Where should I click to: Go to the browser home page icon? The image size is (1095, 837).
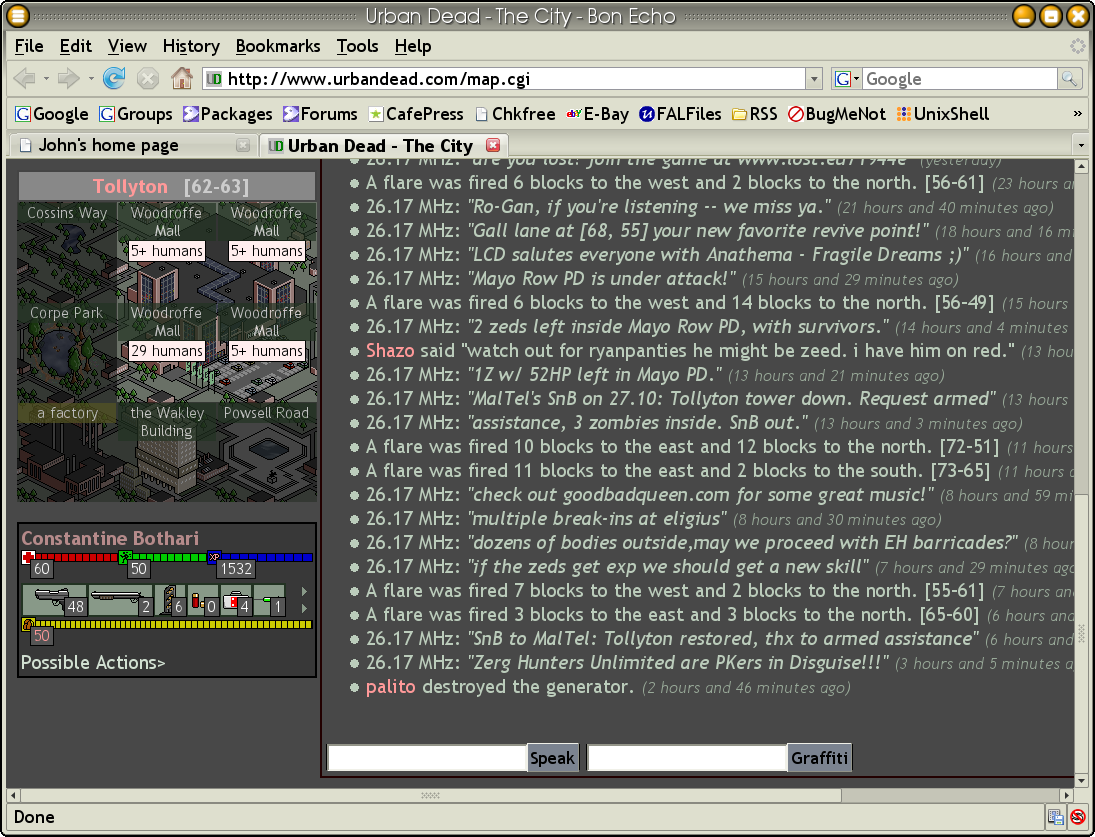[x=181, y=78]
